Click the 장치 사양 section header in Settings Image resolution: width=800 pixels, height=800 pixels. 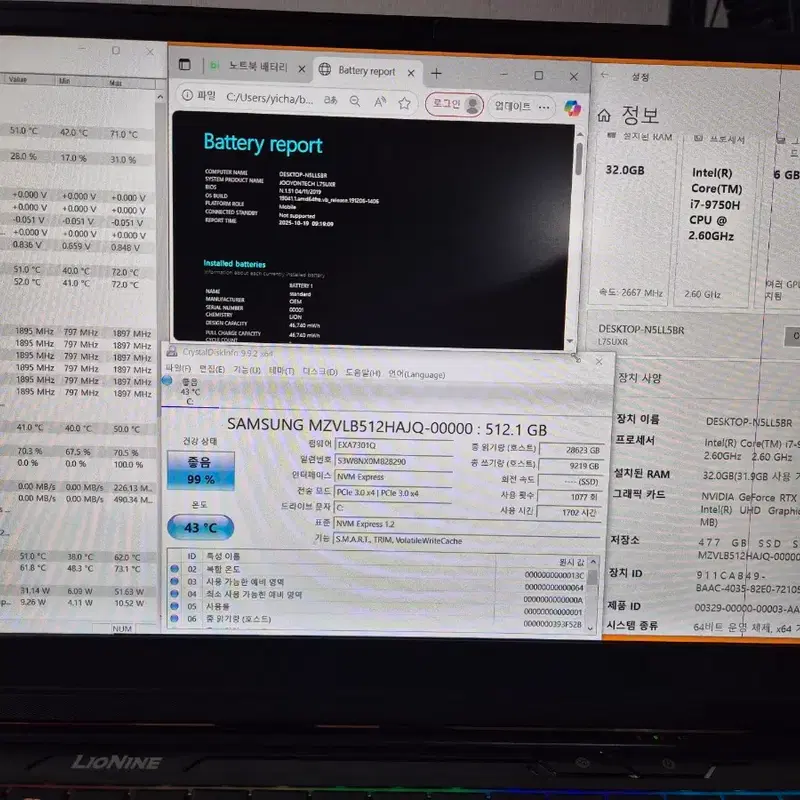pyautogui.click(x=639, y=378)
